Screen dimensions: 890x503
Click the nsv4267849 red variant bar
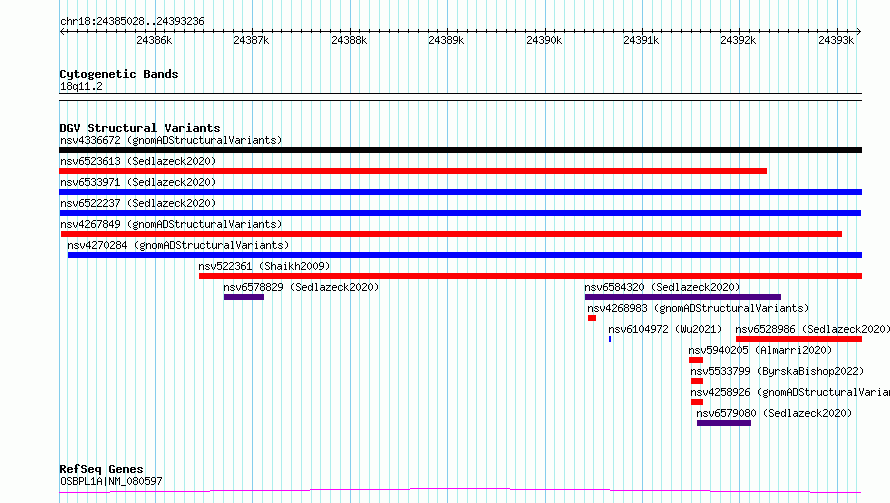click(x=451, y=234)
